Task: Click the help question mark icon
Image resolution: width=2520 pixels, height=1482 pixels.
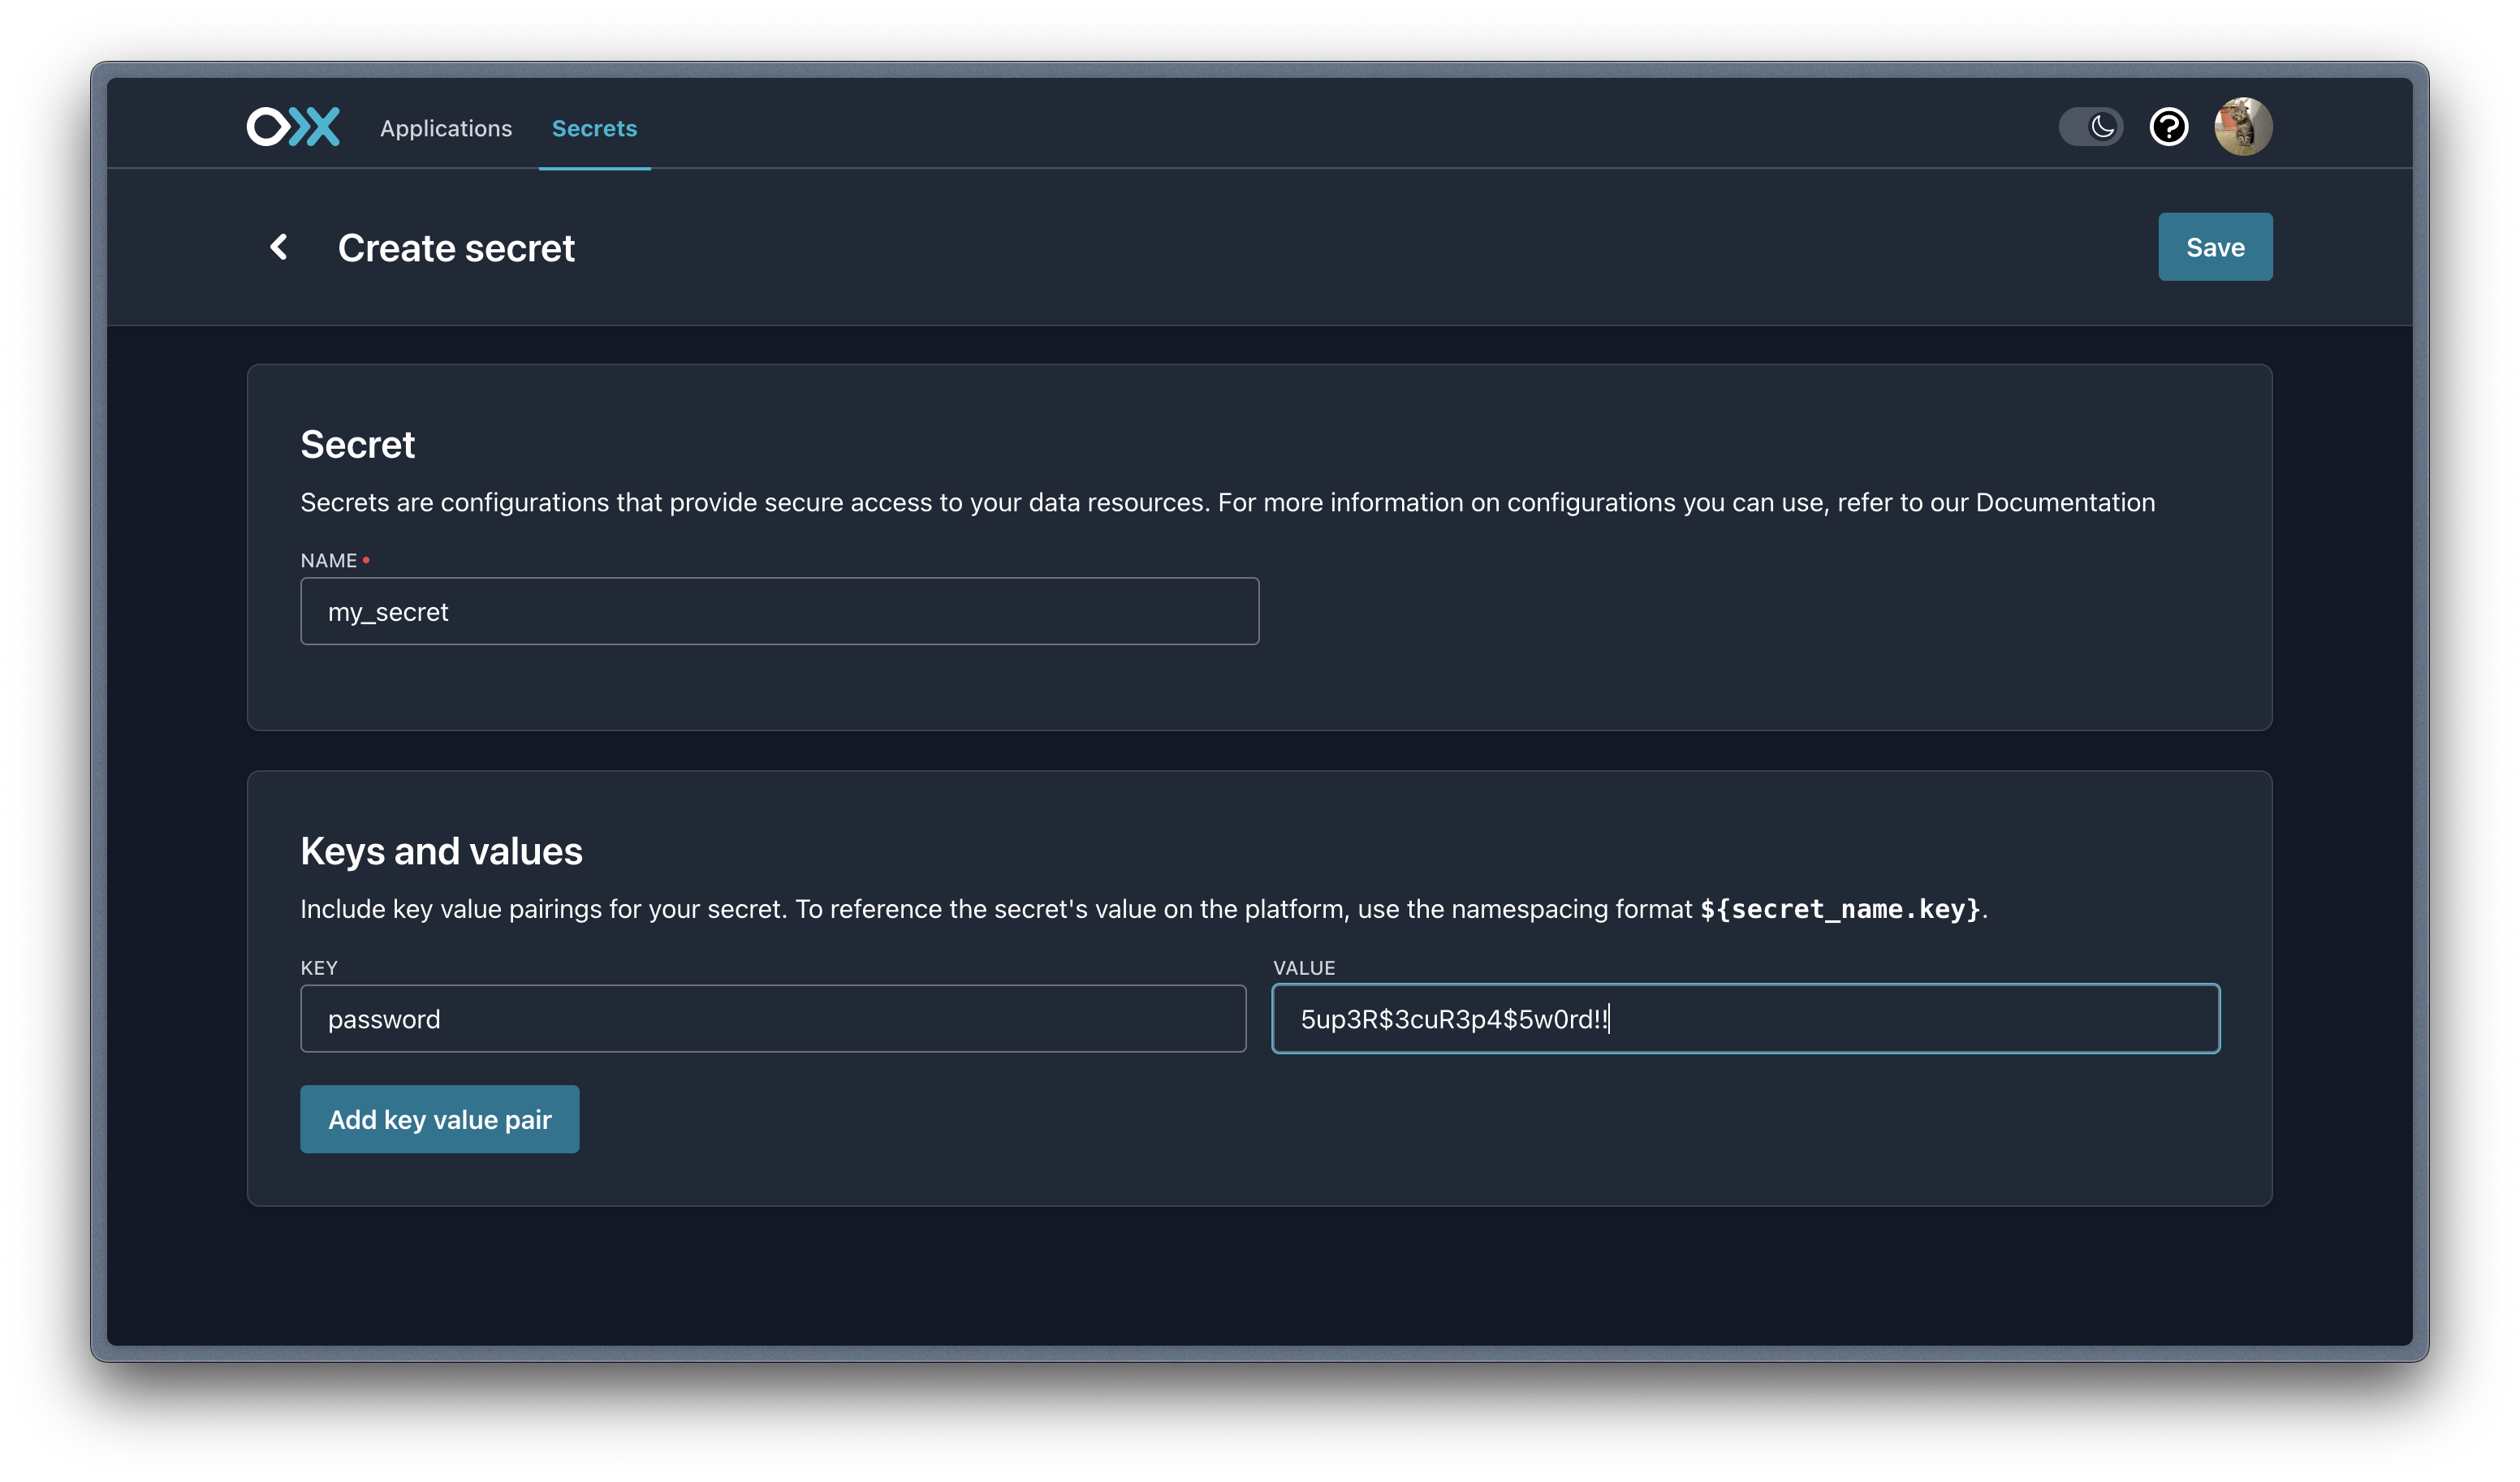Action: click(x=2167, y=125)
